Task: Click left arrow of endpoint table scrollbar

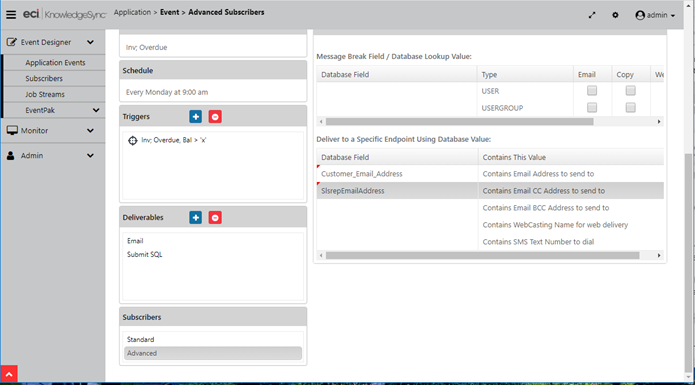Action: (321, 256)
